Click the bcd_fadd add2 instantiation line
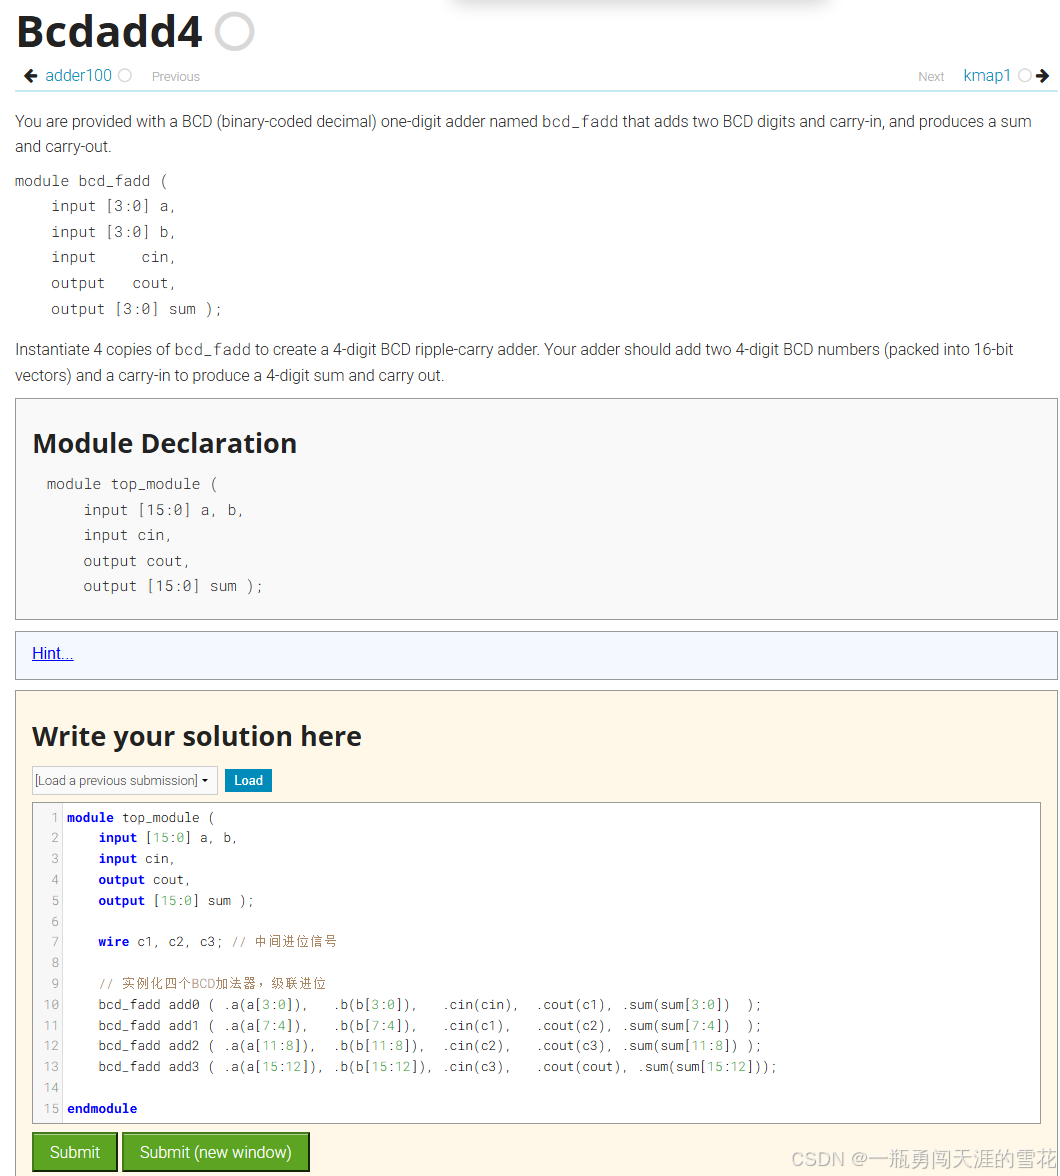This screenshot has height=1176, width=1060. tap(429, 1046)
